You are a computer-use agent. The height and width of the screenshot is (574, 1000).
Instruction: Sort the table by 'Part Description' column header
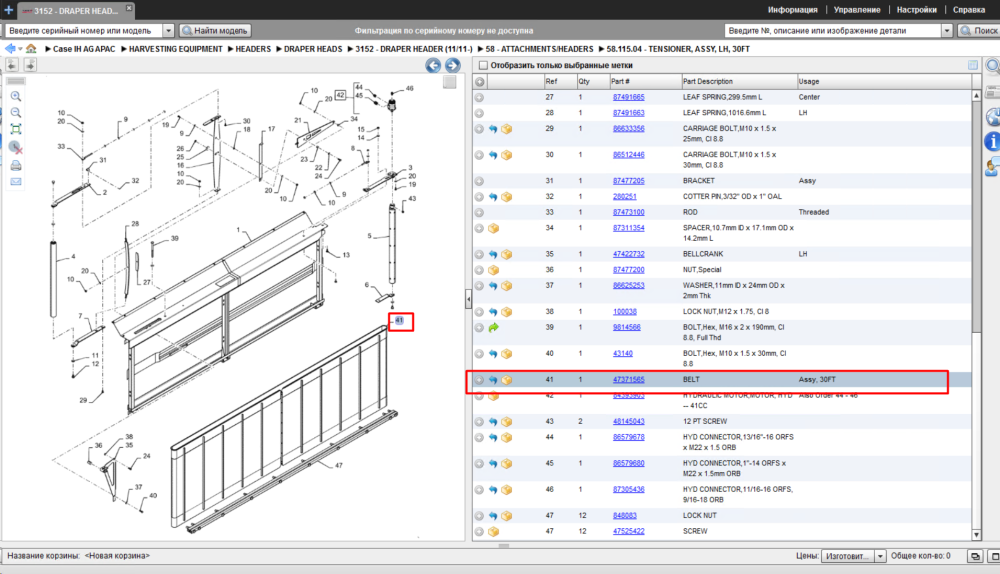coord(739,82)
